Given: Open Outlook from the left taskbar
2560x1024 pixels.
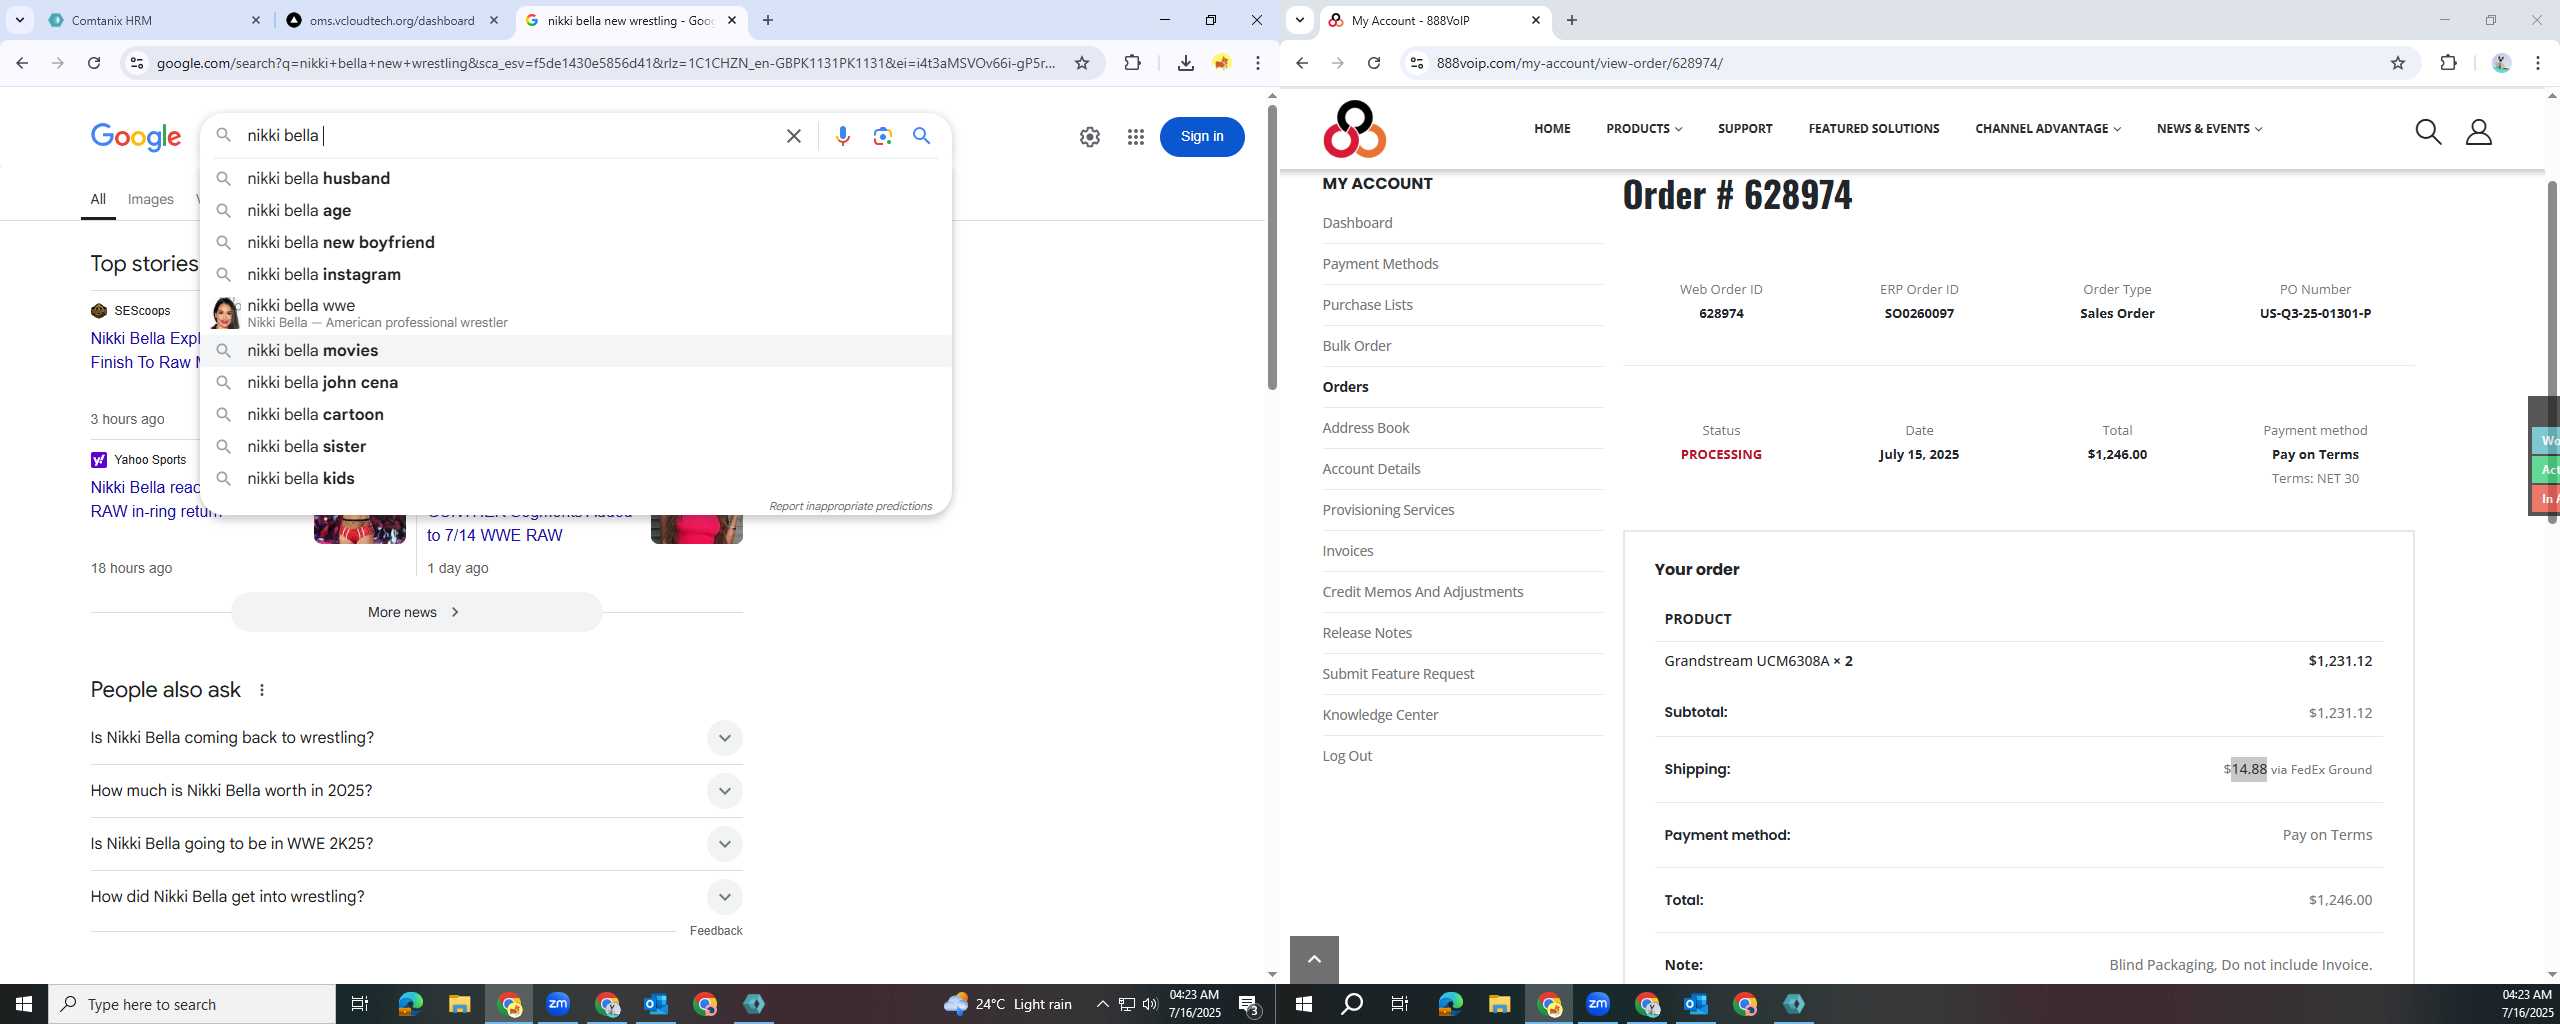Looking at the screenshot, I should click(656, 1003).
